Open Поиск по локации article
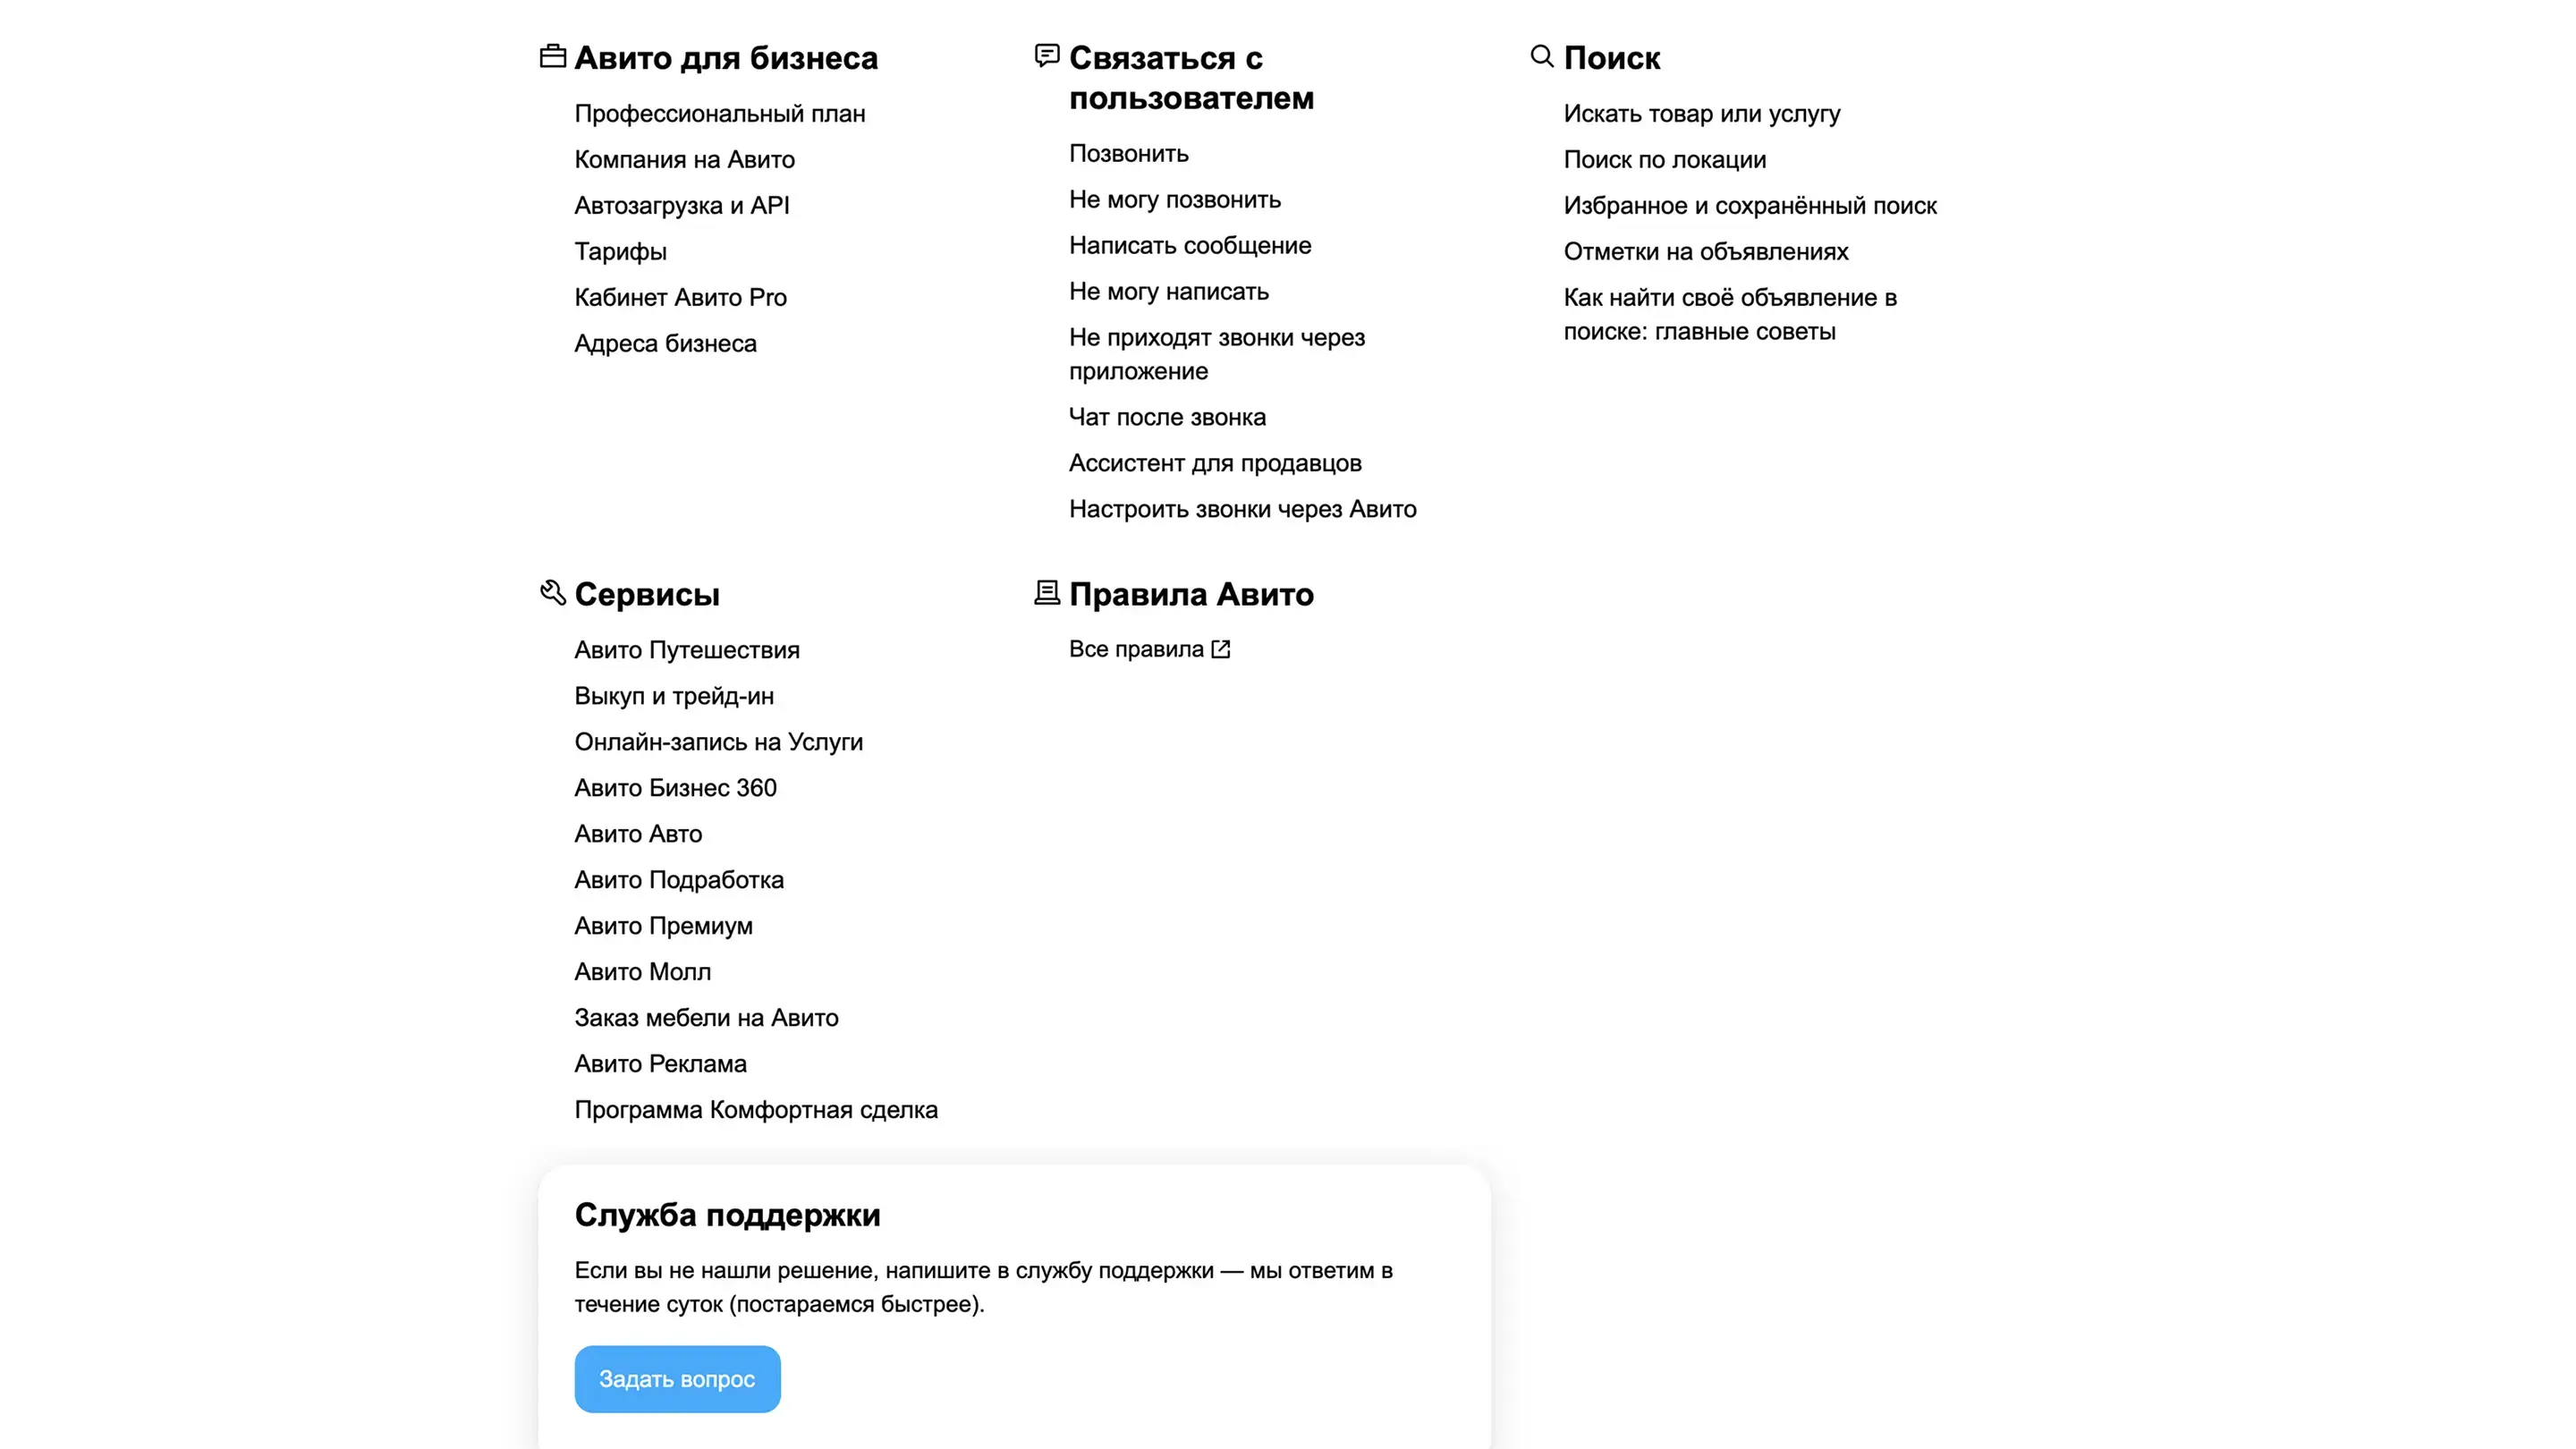Screen dimensions: 2576x1449 [1664, 160]
